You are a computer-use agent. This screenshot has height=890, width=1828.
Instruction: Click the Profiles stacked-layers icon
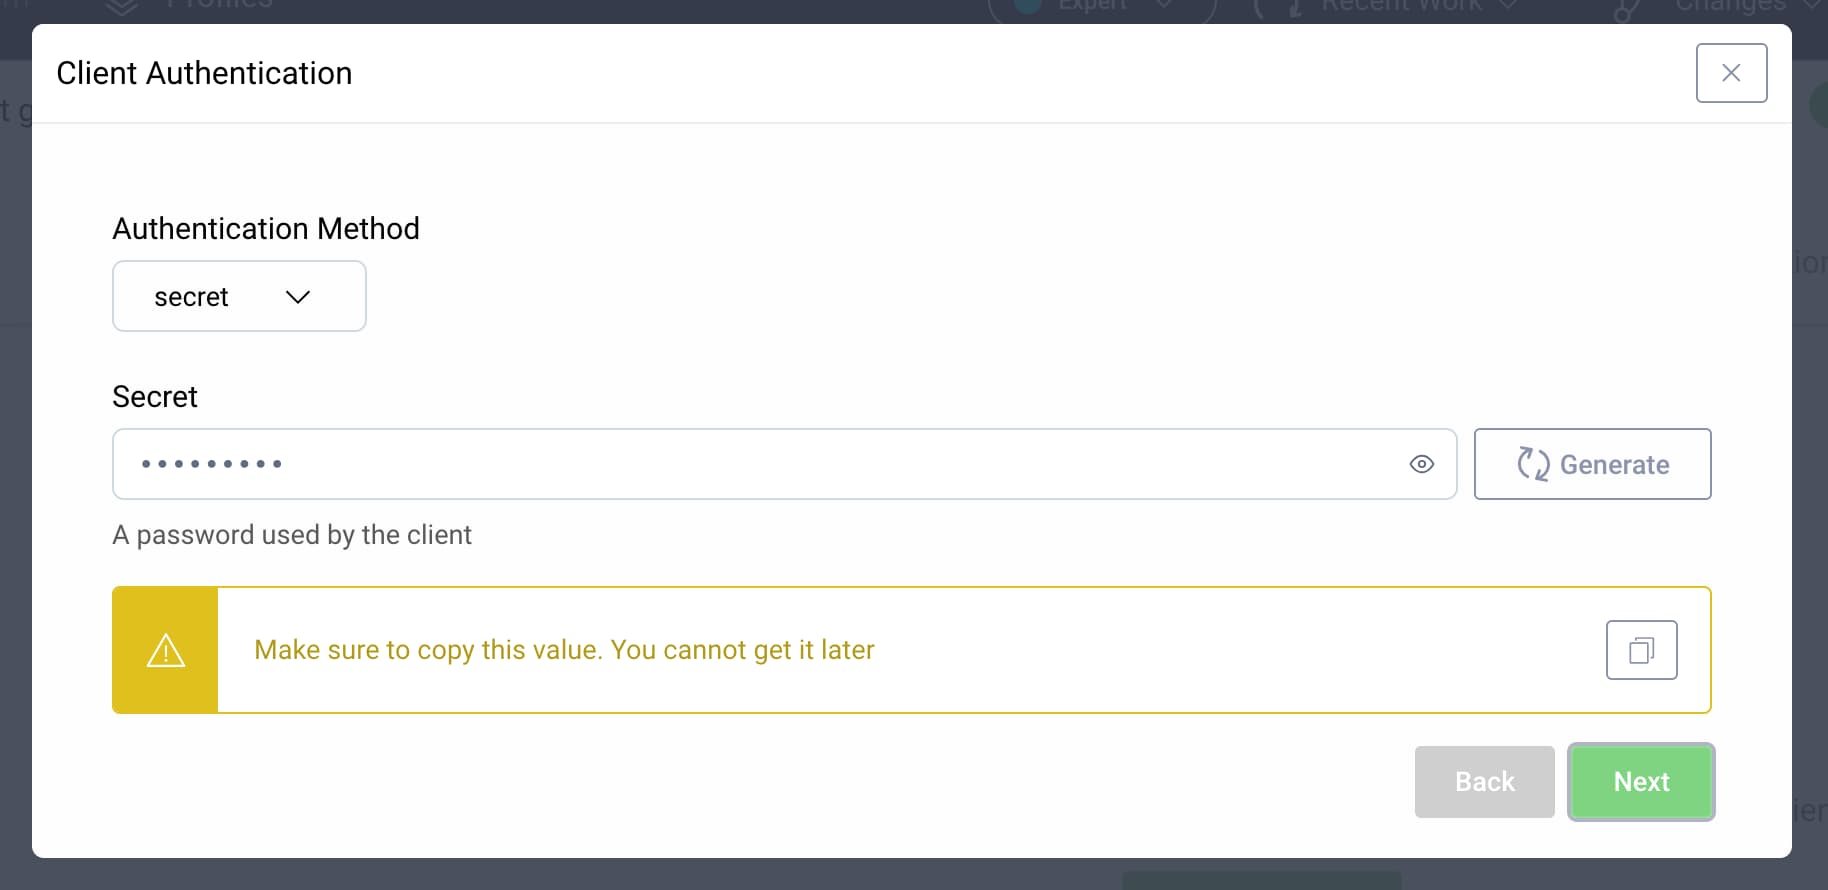click(x=120, y=5)
